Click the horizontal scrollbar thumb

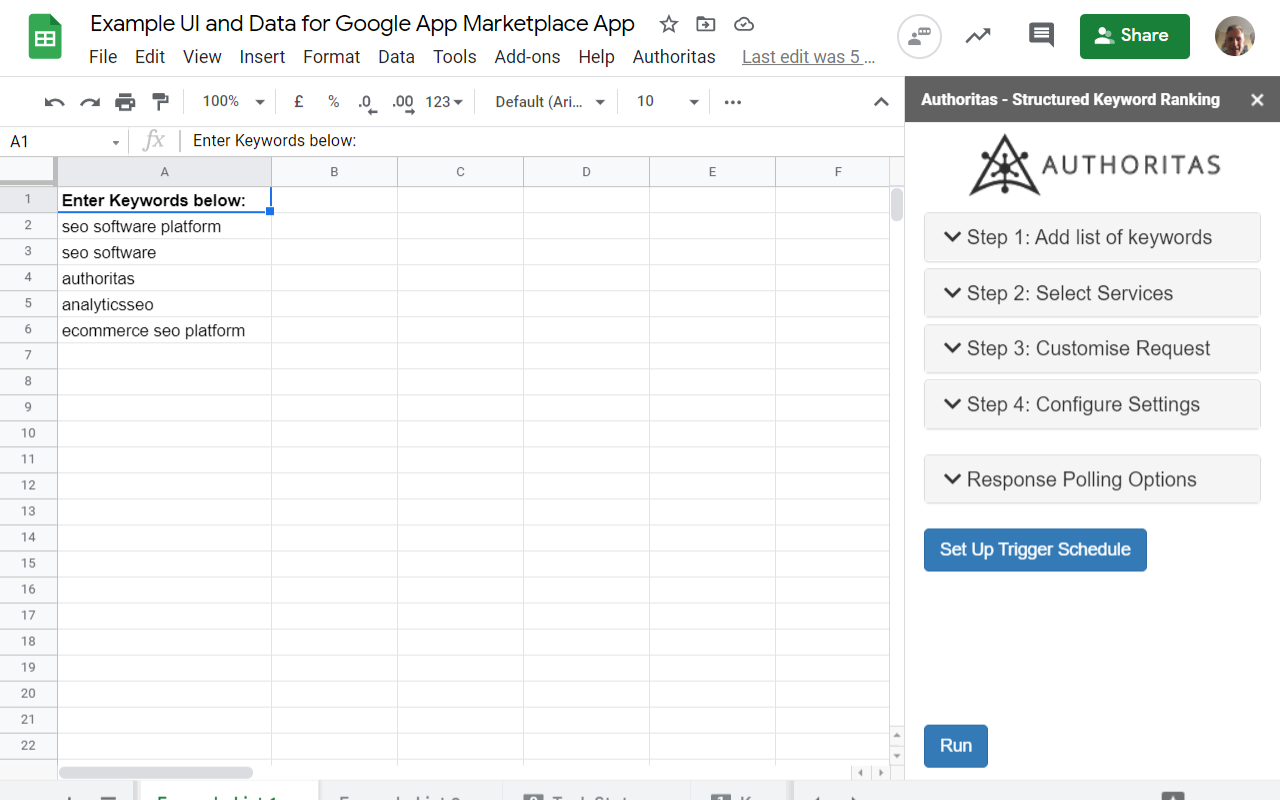pos(156,773)
